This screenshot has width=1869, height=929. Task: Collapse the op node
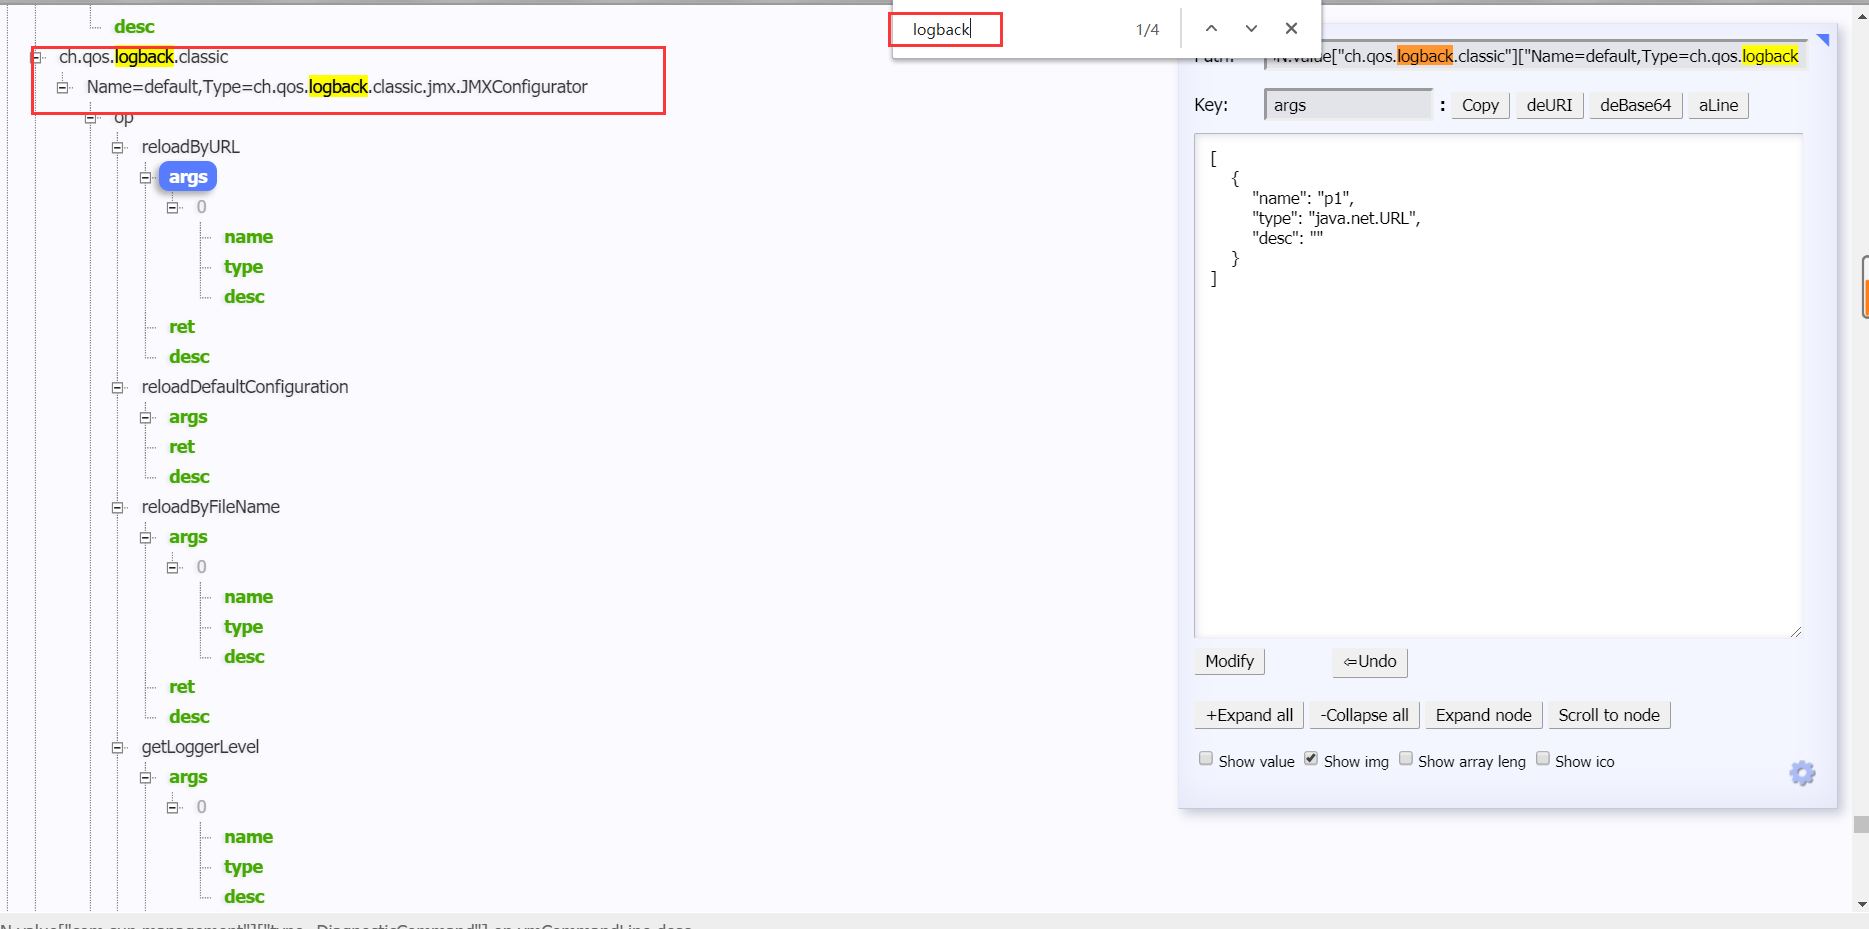pyautogui.click(x=91, y=117)
